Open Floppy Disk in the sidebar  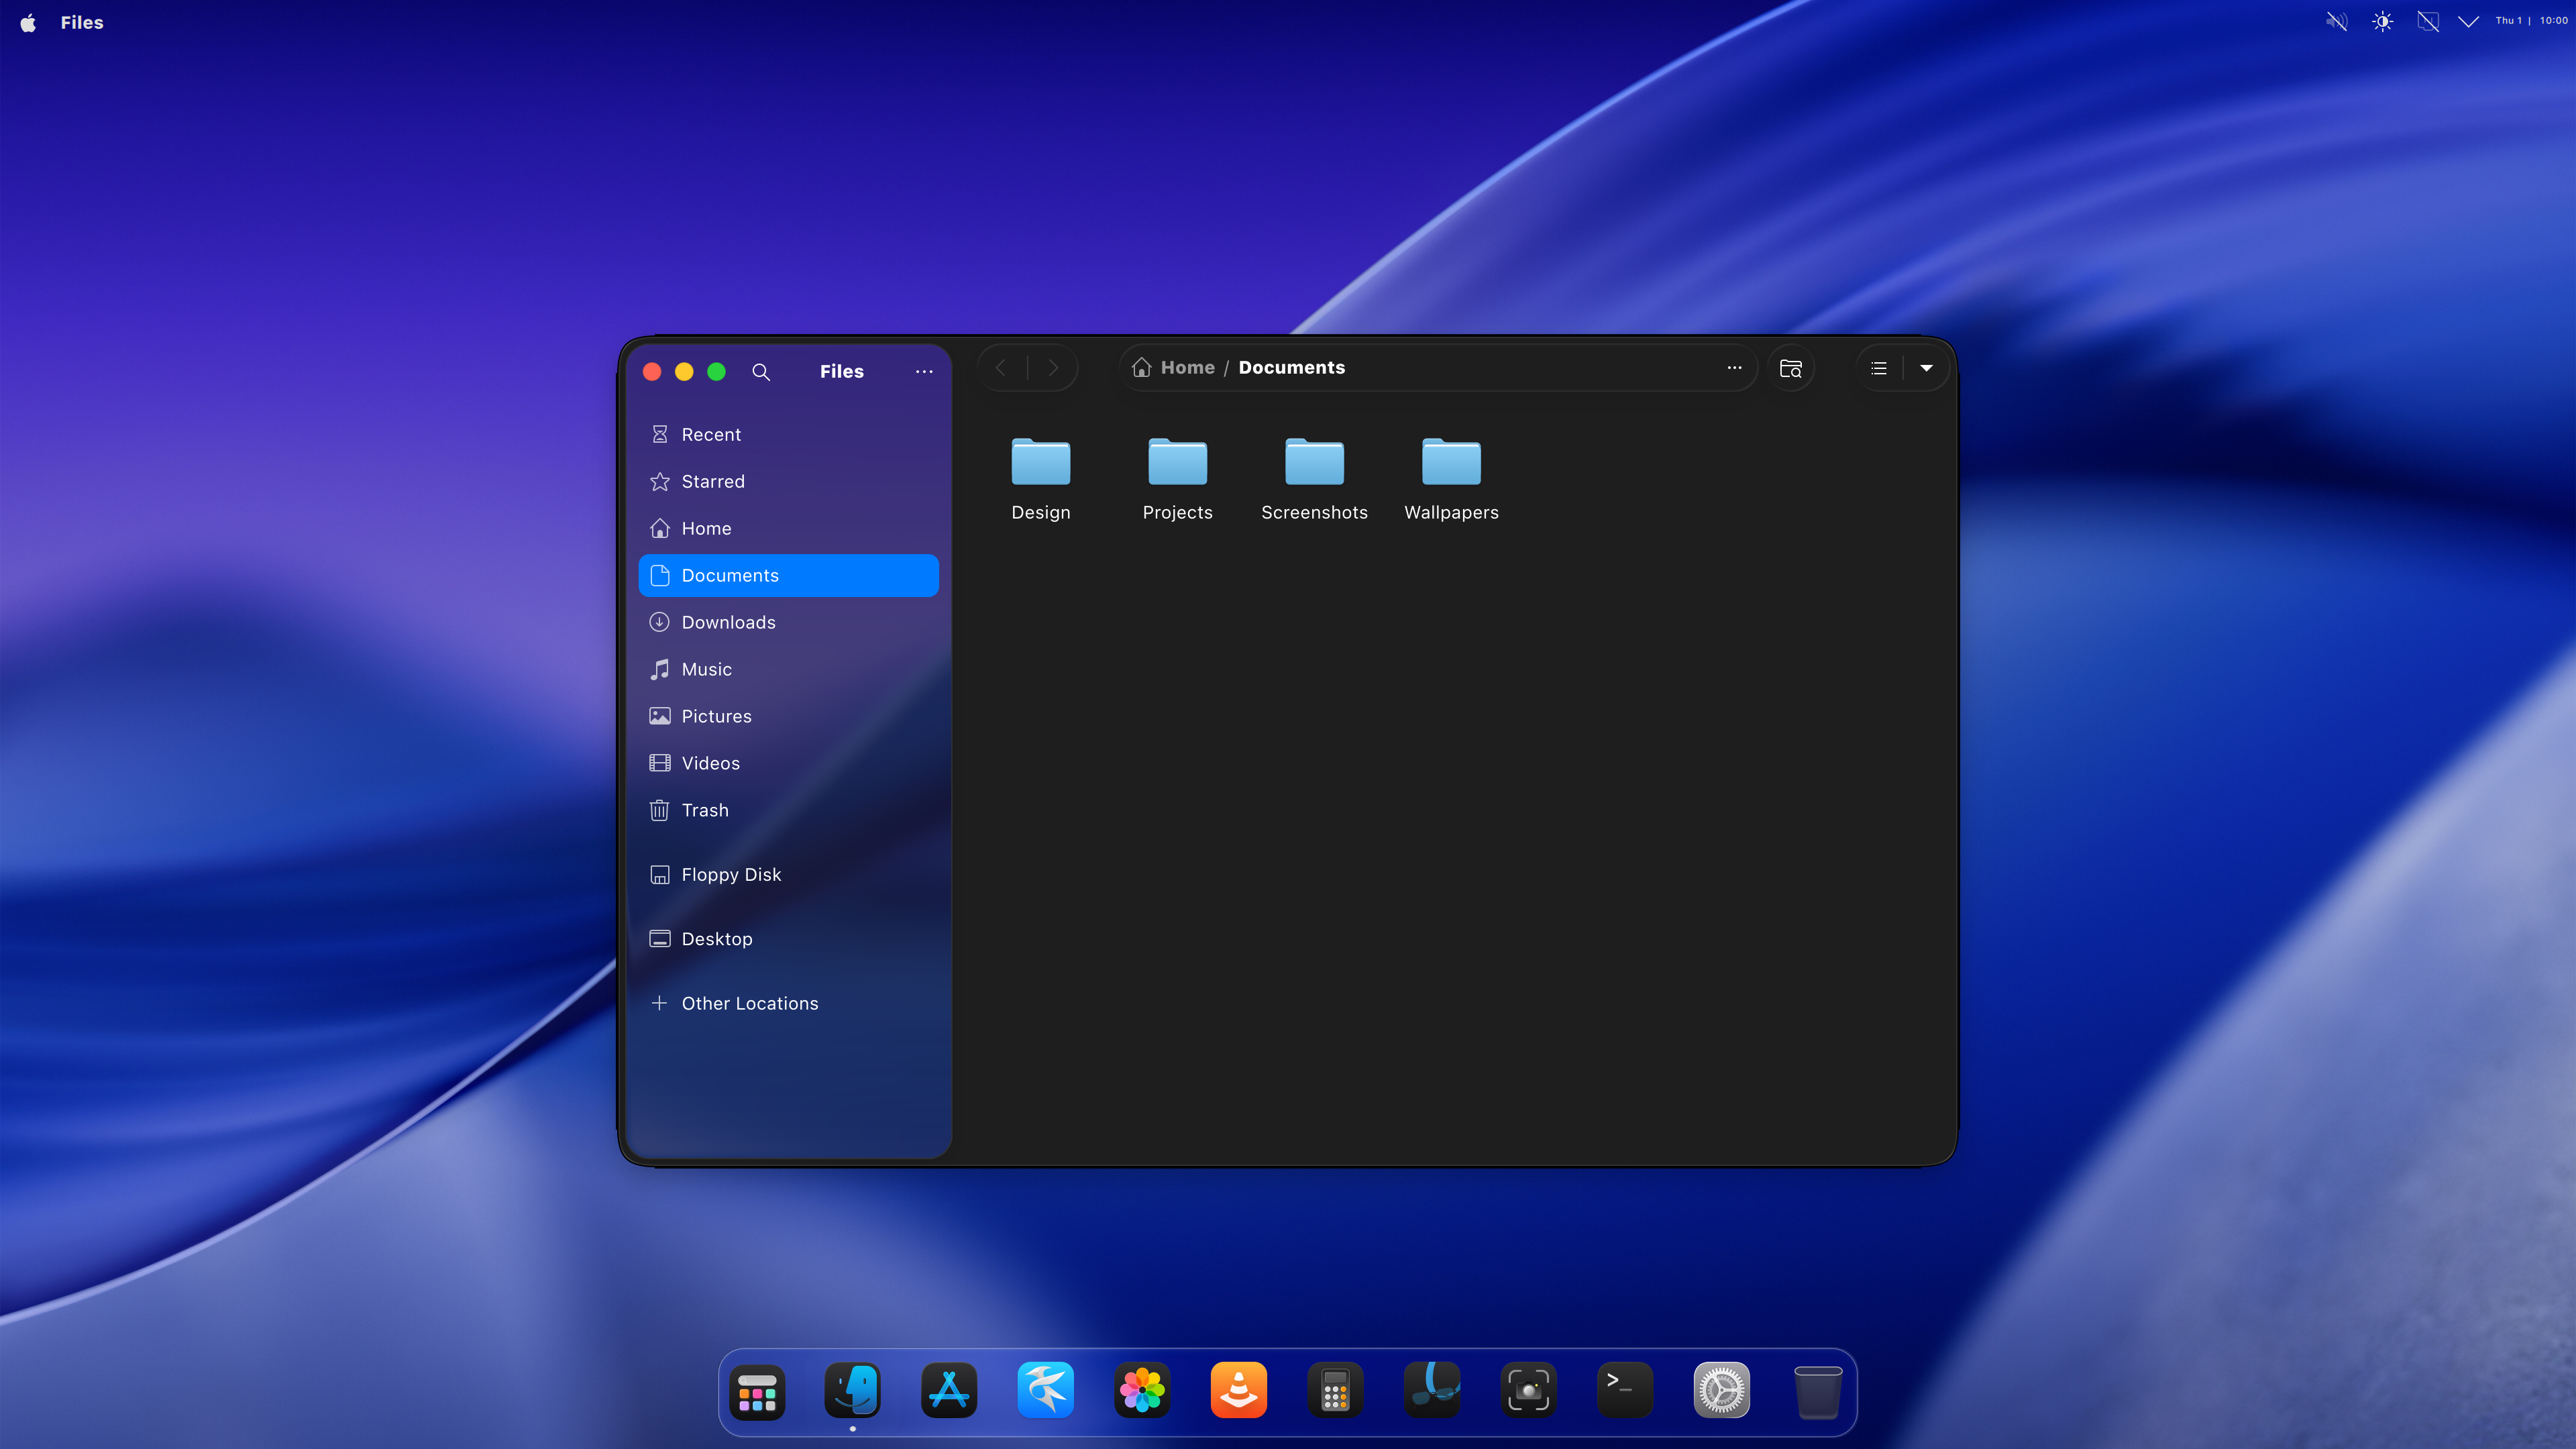click(788, 875)
